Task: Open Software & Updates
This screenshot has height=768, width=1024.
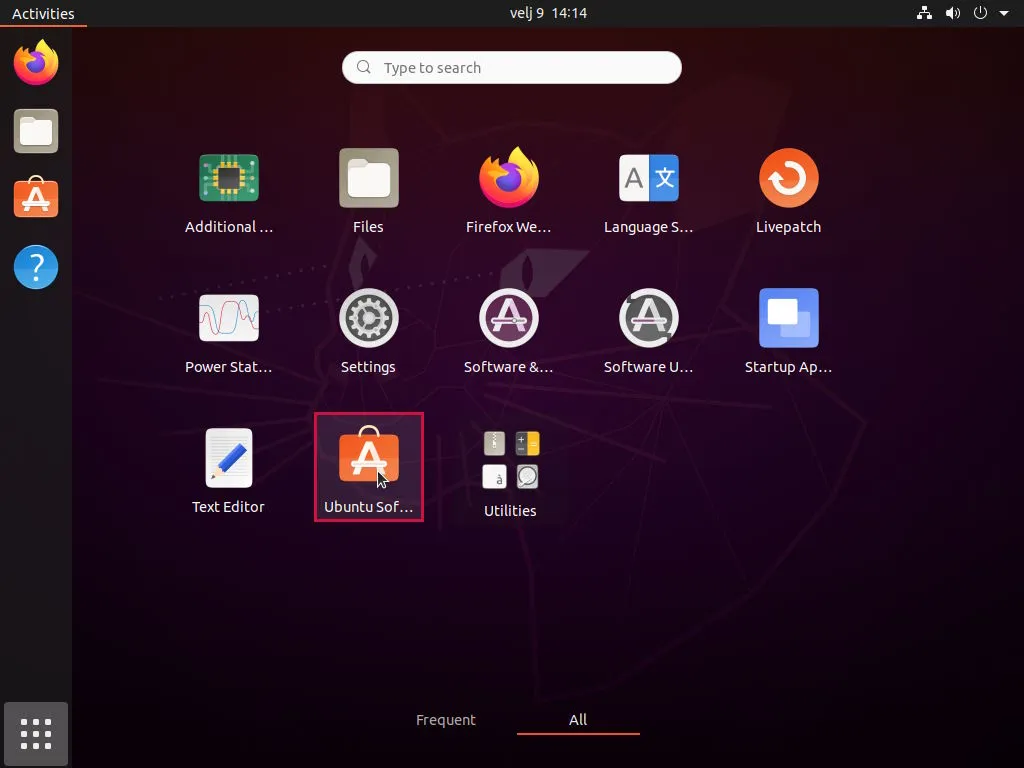Action: (x=508, y=318)
